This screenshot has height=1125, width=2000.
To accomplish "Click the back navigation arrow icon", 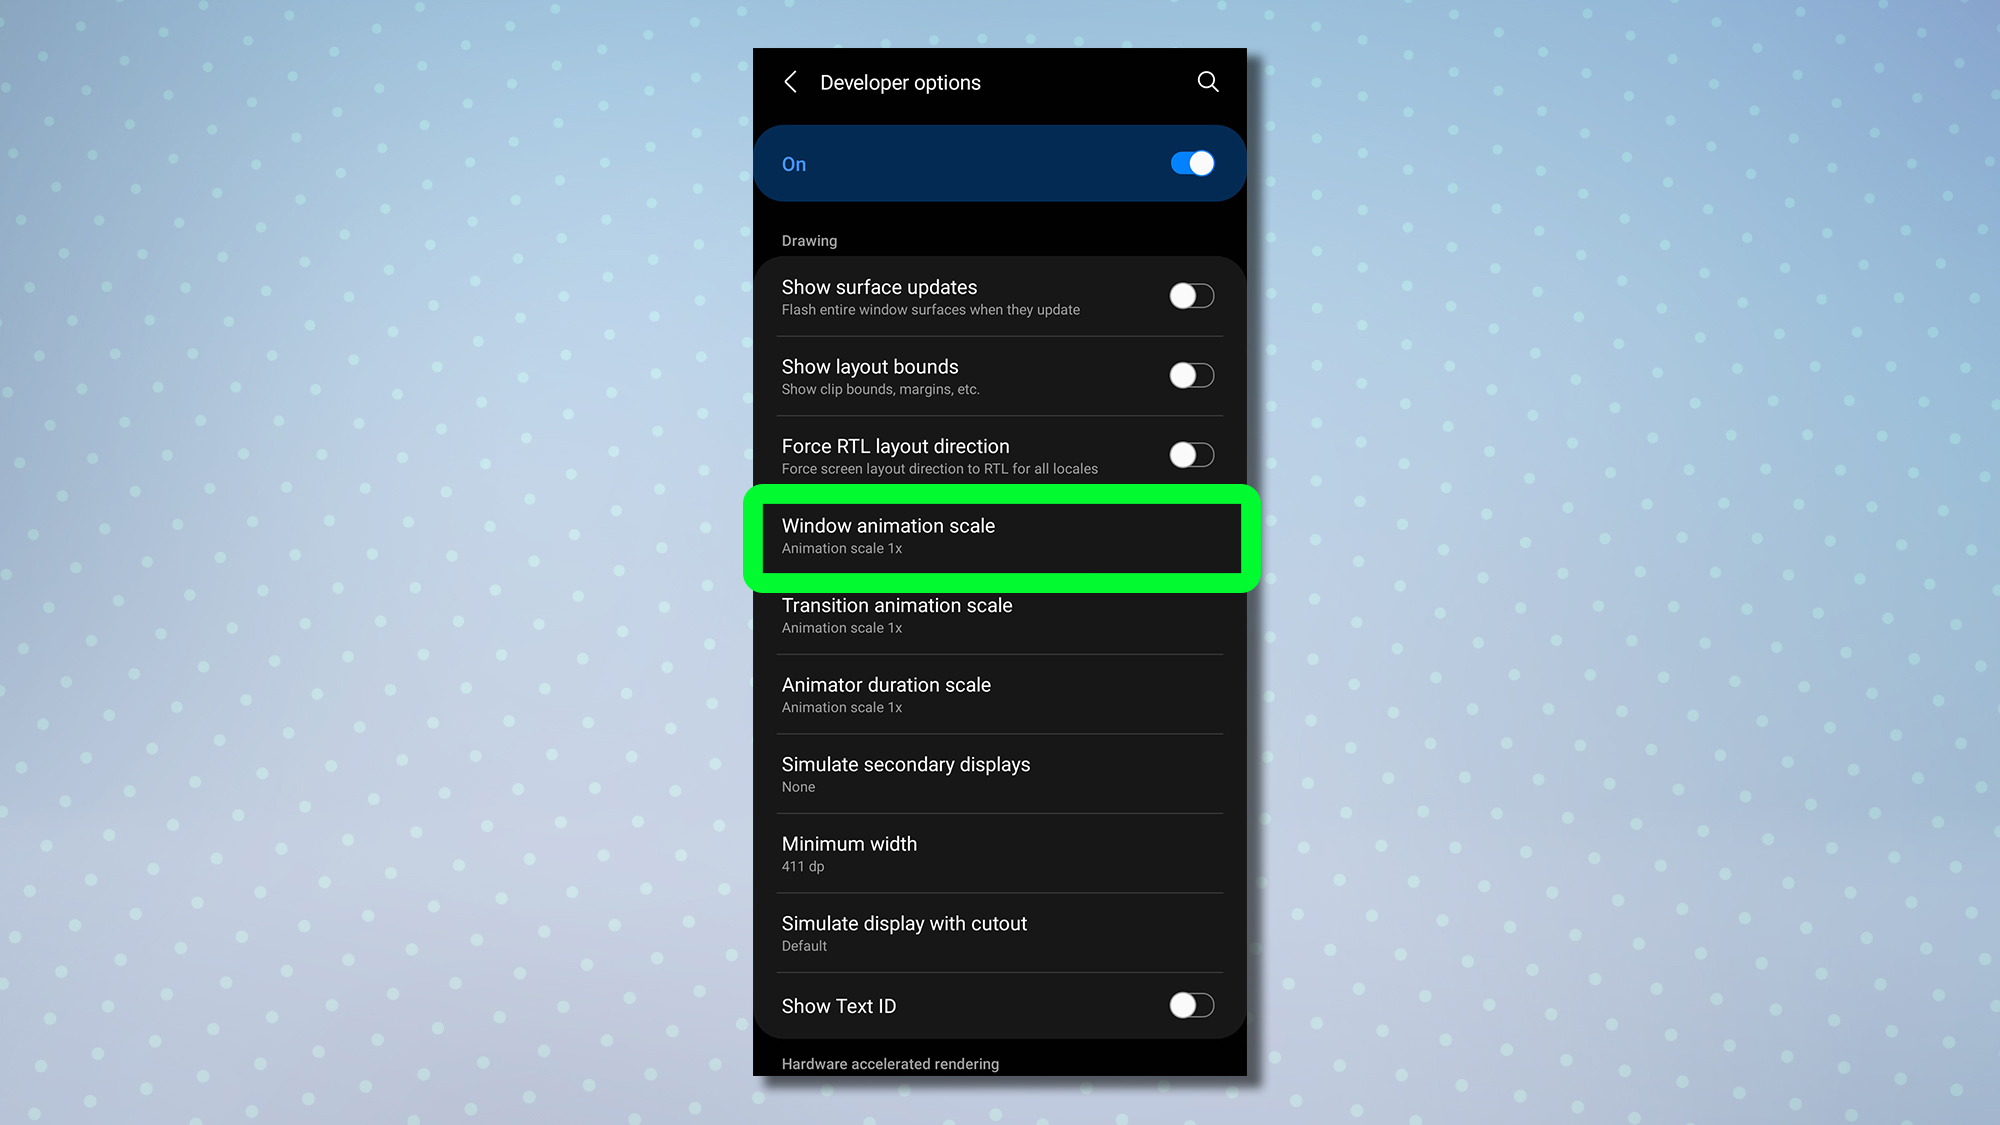I will (x=790, y=82).
